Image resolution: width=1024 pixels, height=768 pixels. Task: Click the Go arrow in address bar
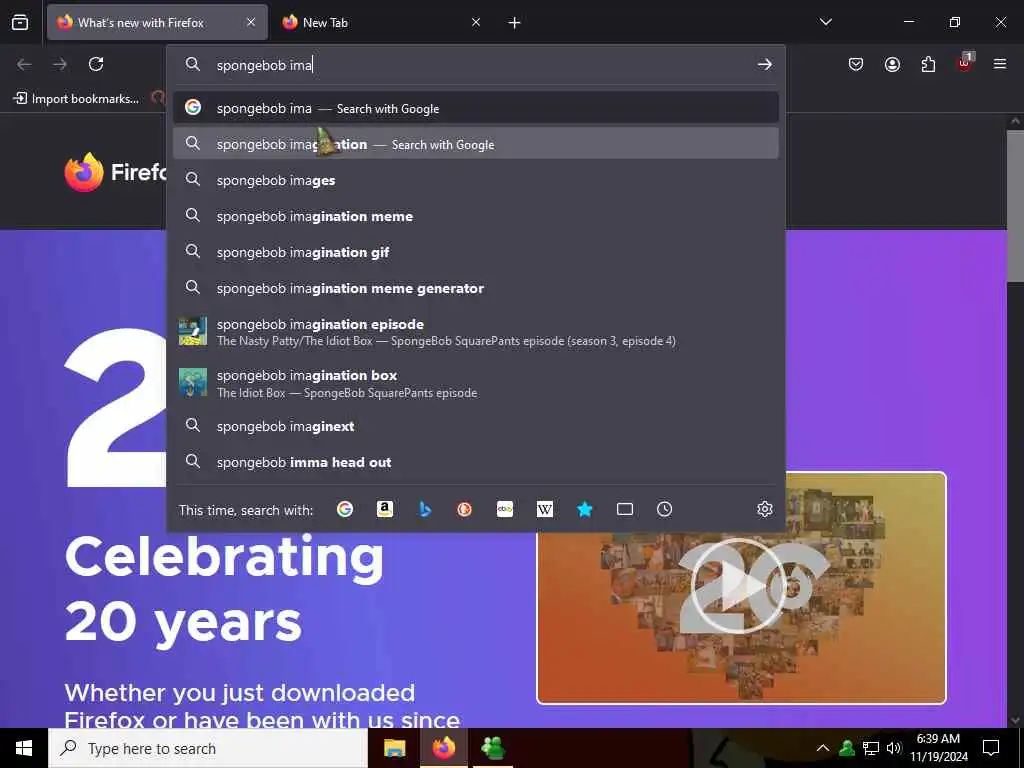tap(764, 64)
